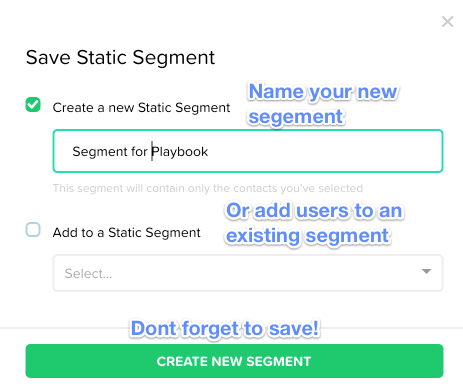
Task: Click the Dont forget to save annotation
Action: (225, 328)
